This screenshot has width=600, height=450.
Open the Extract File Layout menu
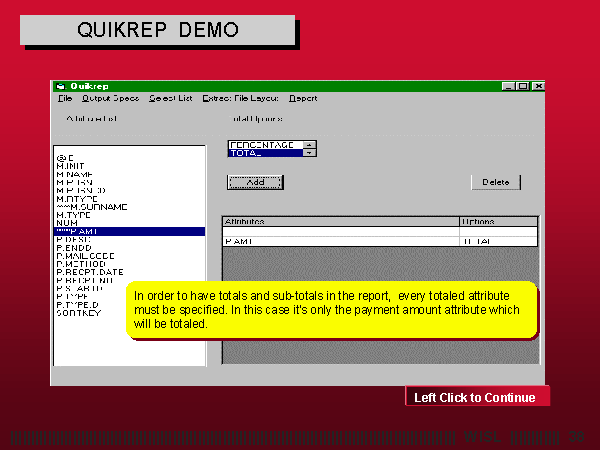point(241,98)
